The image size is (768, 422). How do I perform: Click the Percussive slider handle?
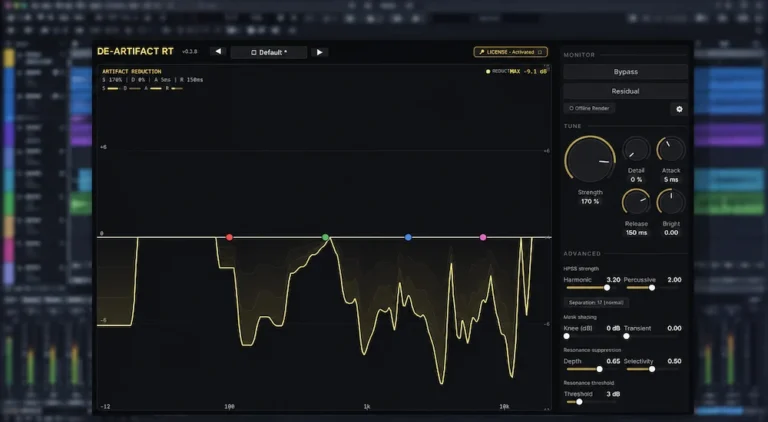[652, 288]
